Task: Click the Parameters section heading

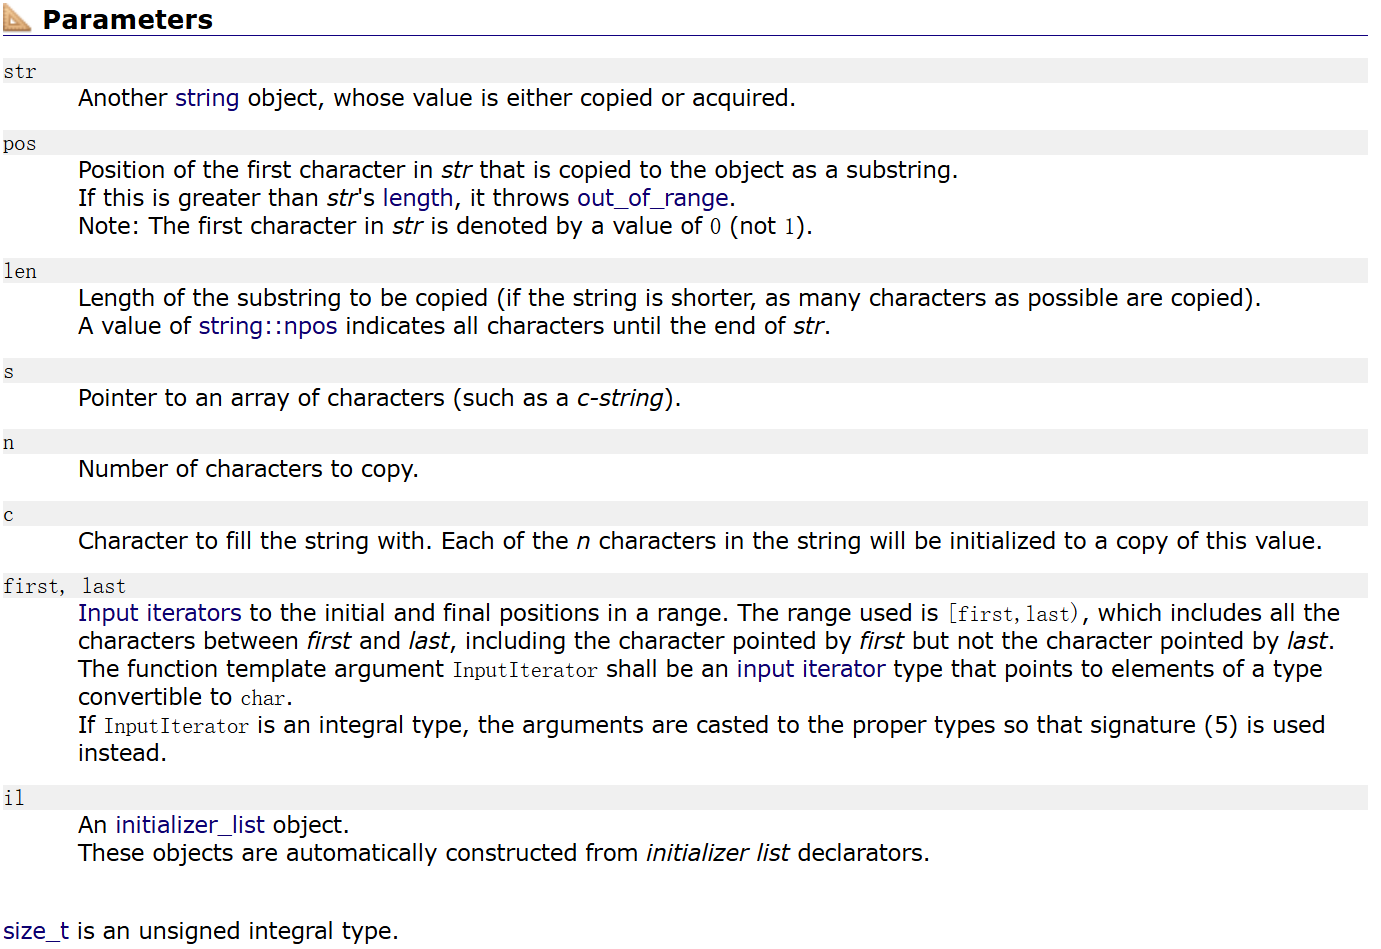Action: point(127,19)
